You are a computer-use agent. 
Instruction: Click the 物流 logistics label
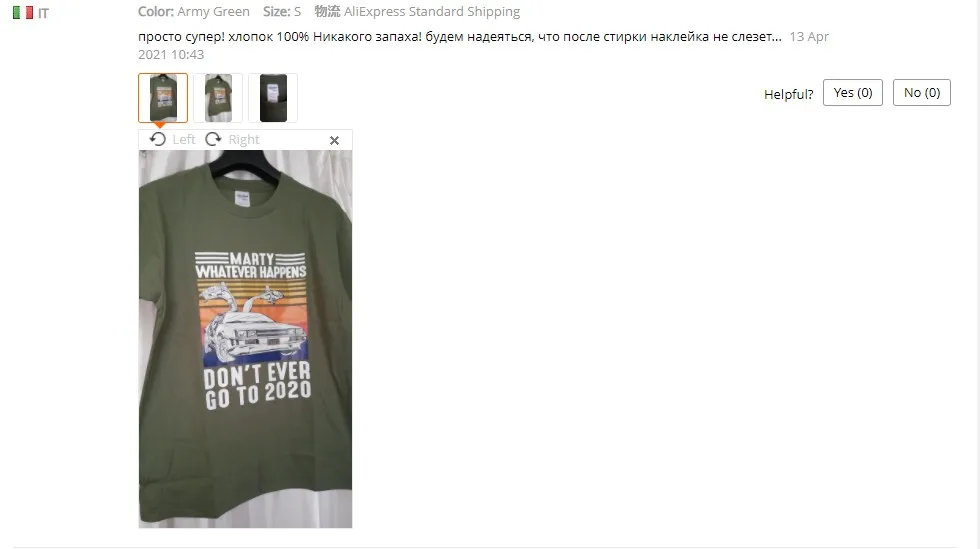327,11
